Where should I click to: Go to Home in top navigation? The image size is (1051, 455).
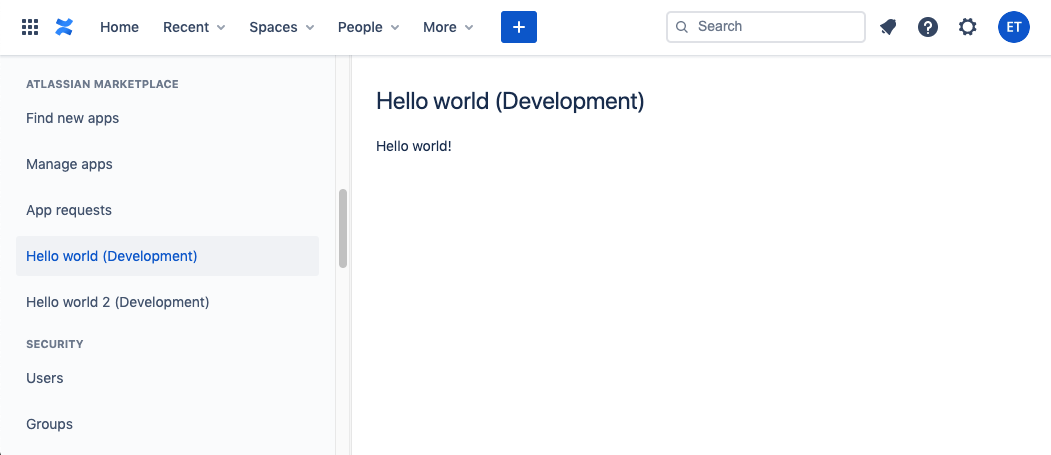119,27
